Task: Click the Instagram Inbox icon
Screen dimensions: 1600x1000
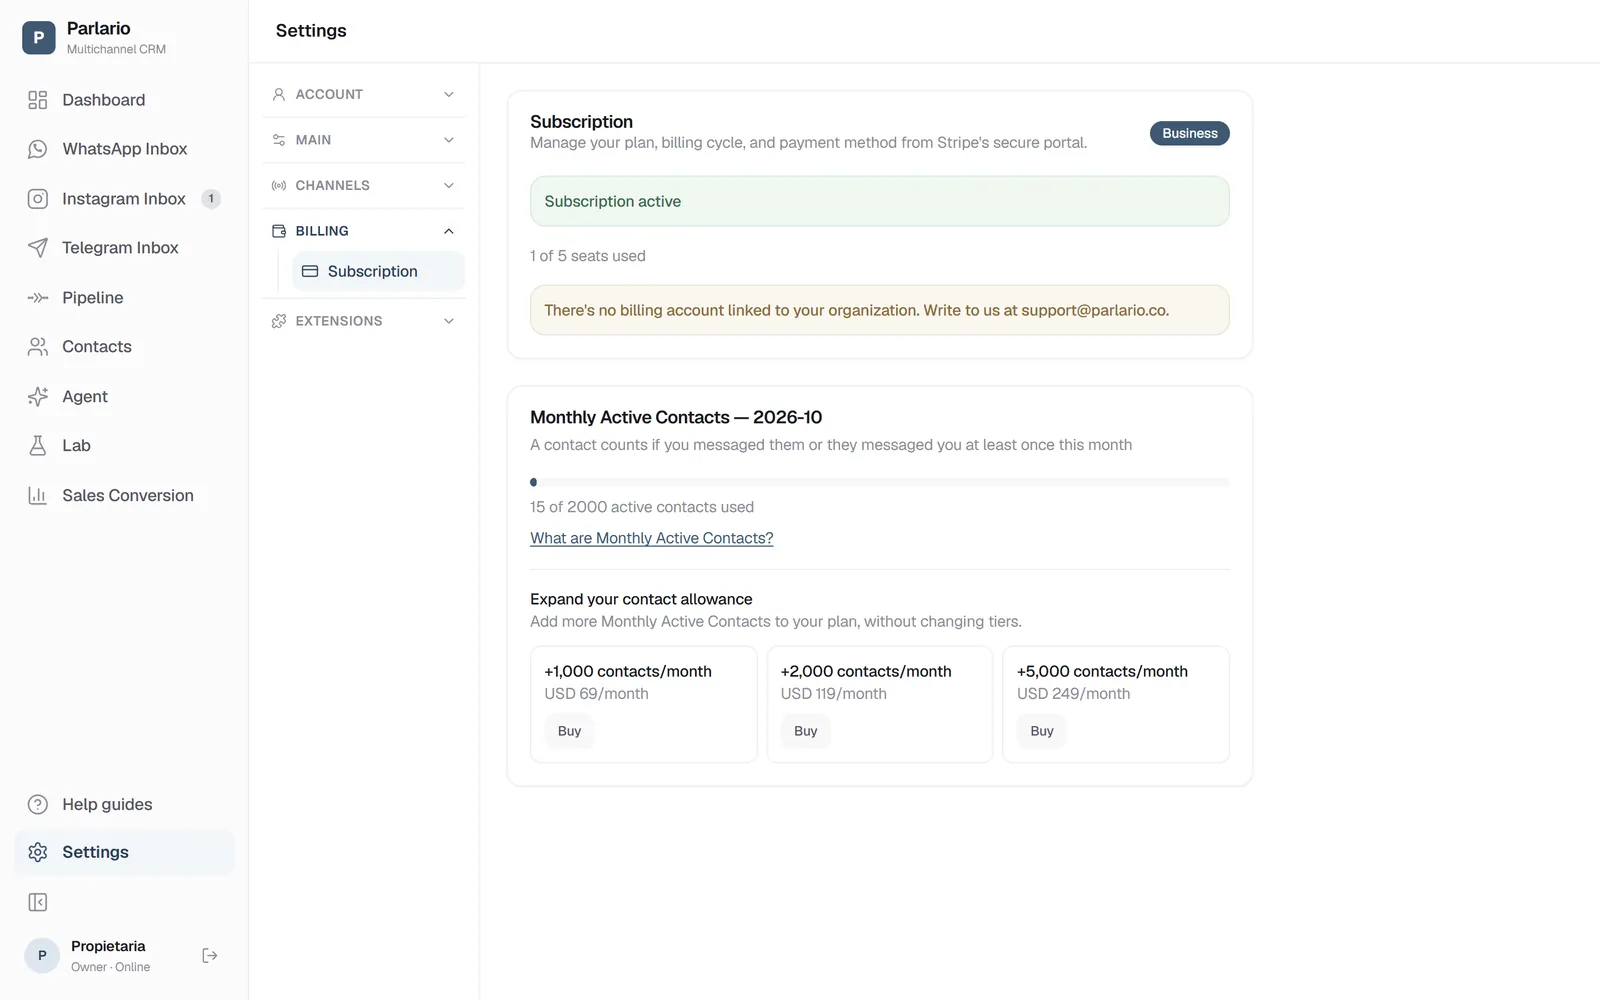Action: 38,199
